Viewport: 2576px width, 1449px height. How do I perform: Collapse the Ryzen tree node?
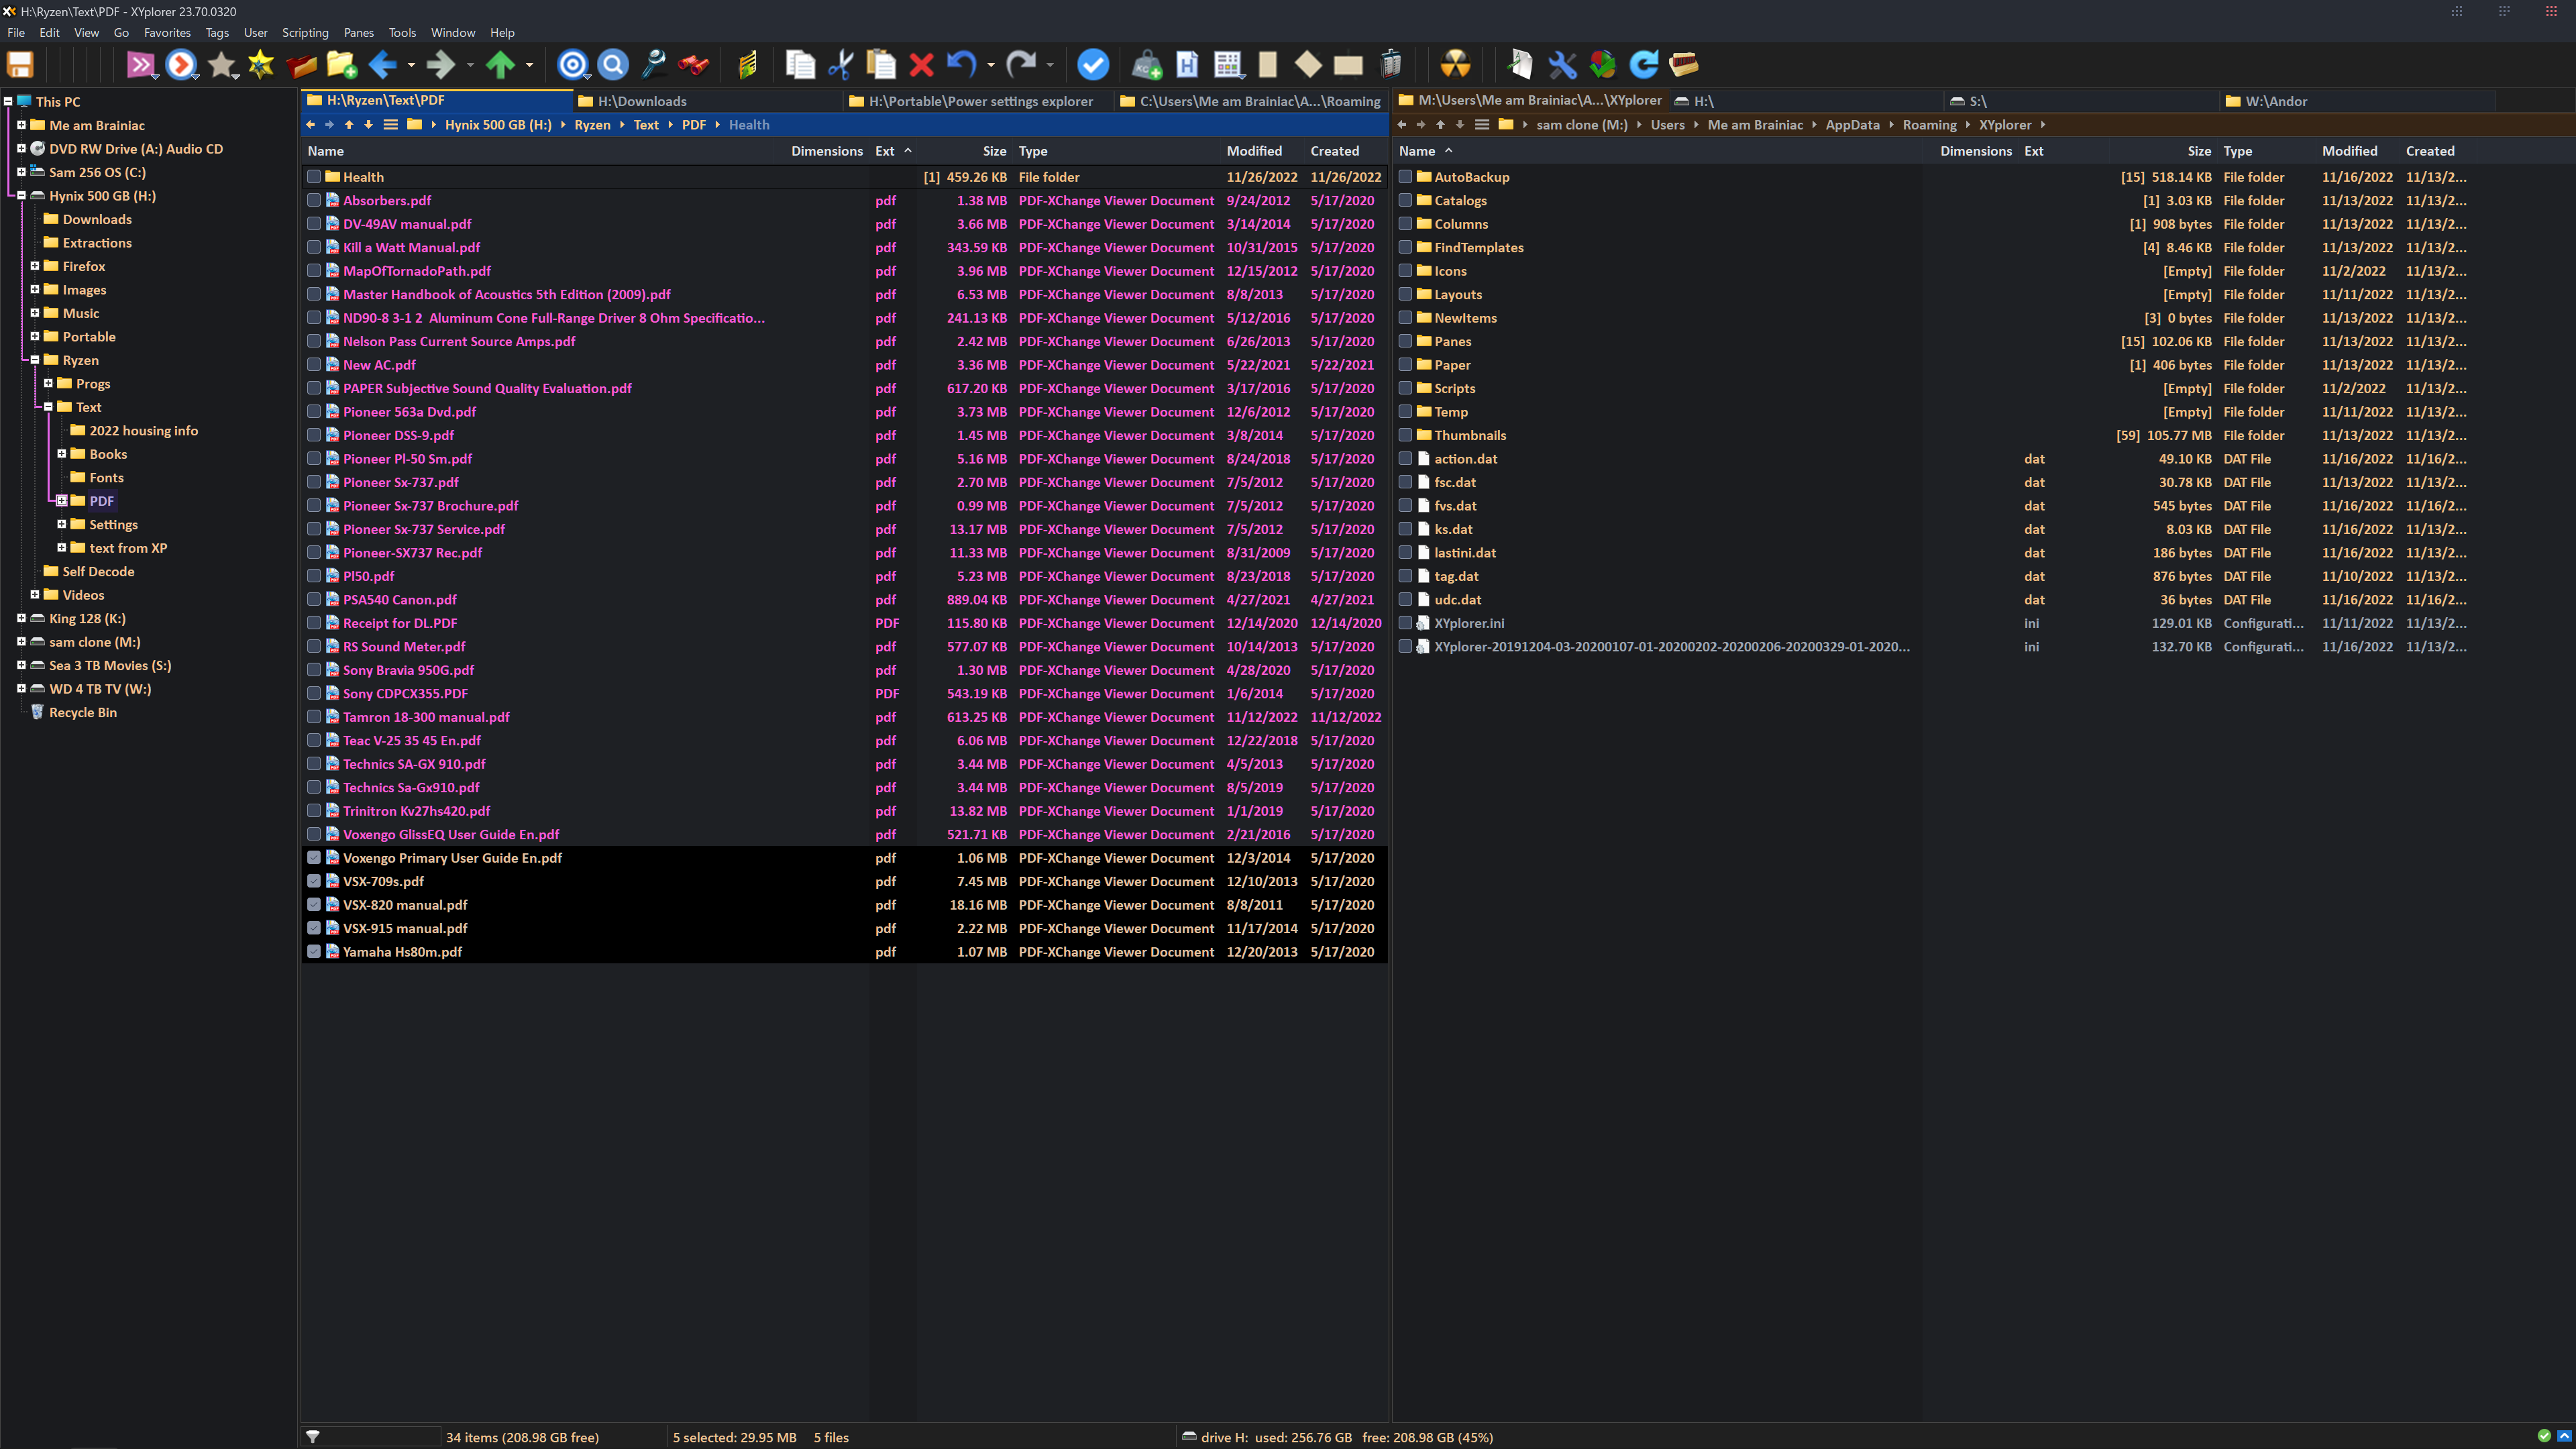[35, 360]
